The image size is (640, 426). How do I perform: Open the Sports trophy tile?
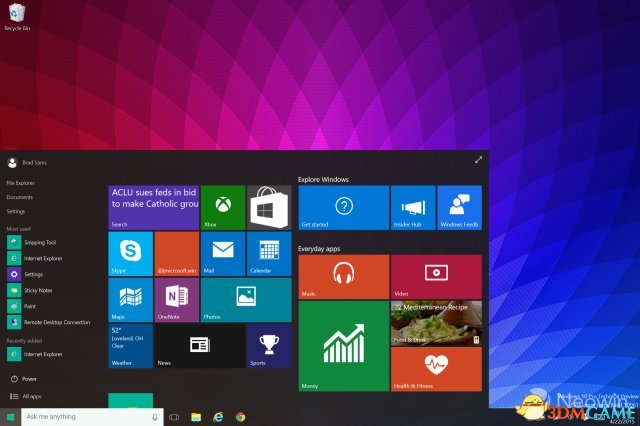pyautogui.click(x=269, y=346)
